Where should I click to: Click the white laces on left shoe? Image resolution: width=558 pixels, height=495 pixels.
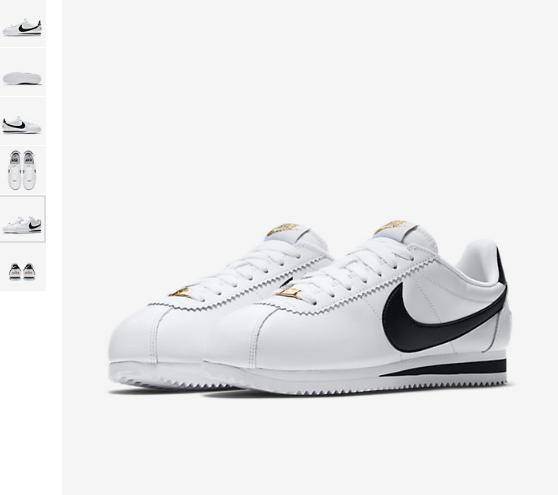249,270
